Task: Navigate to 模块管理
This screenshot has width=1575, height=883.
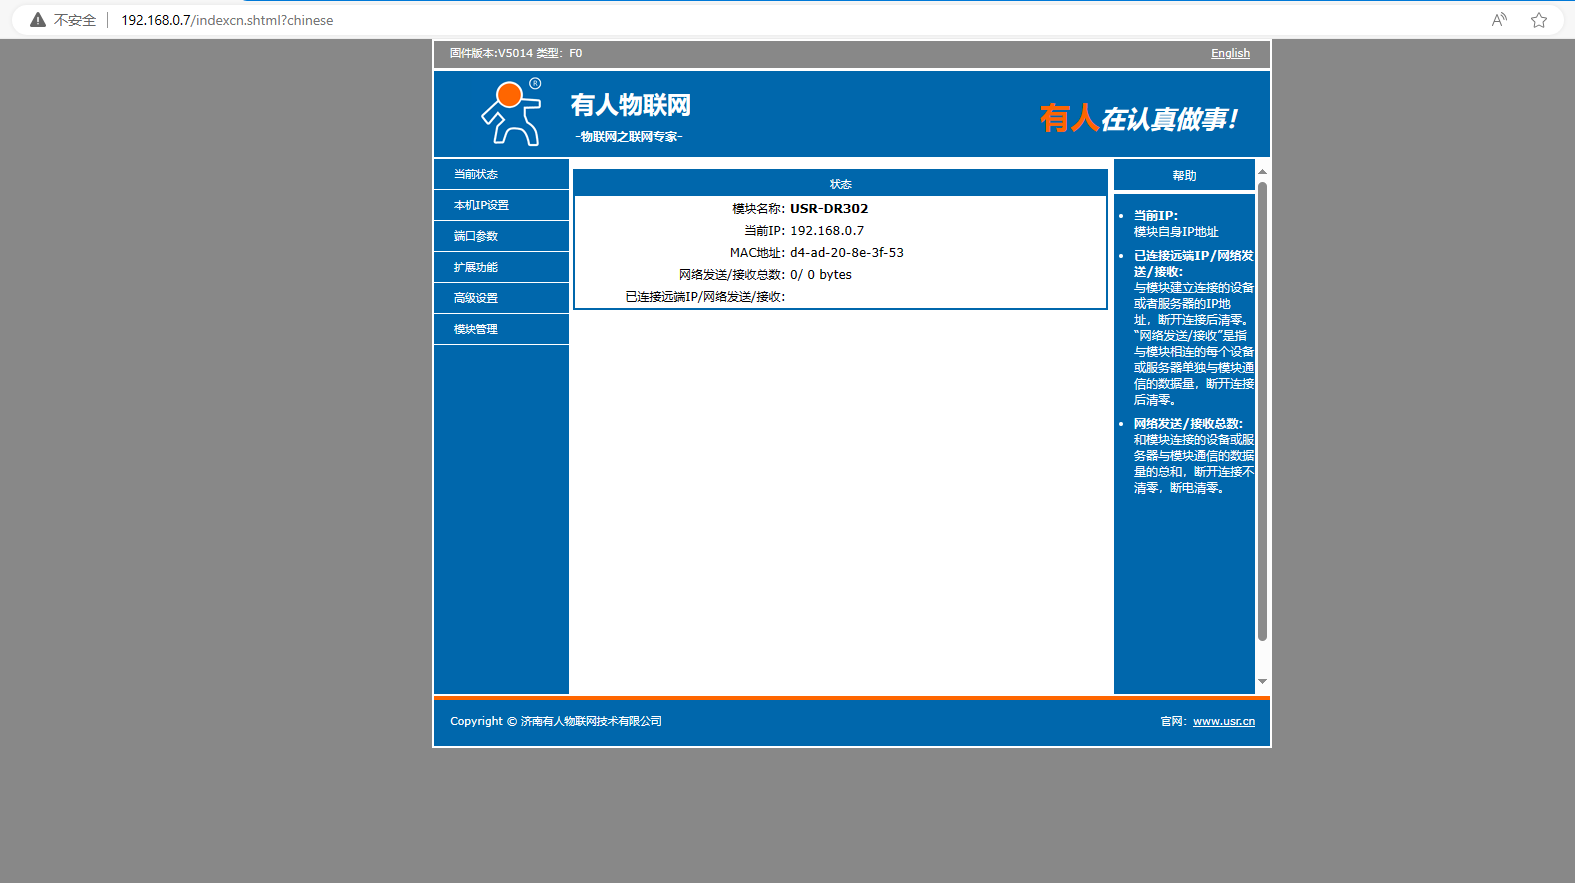Action: click(x=501, y=329)
